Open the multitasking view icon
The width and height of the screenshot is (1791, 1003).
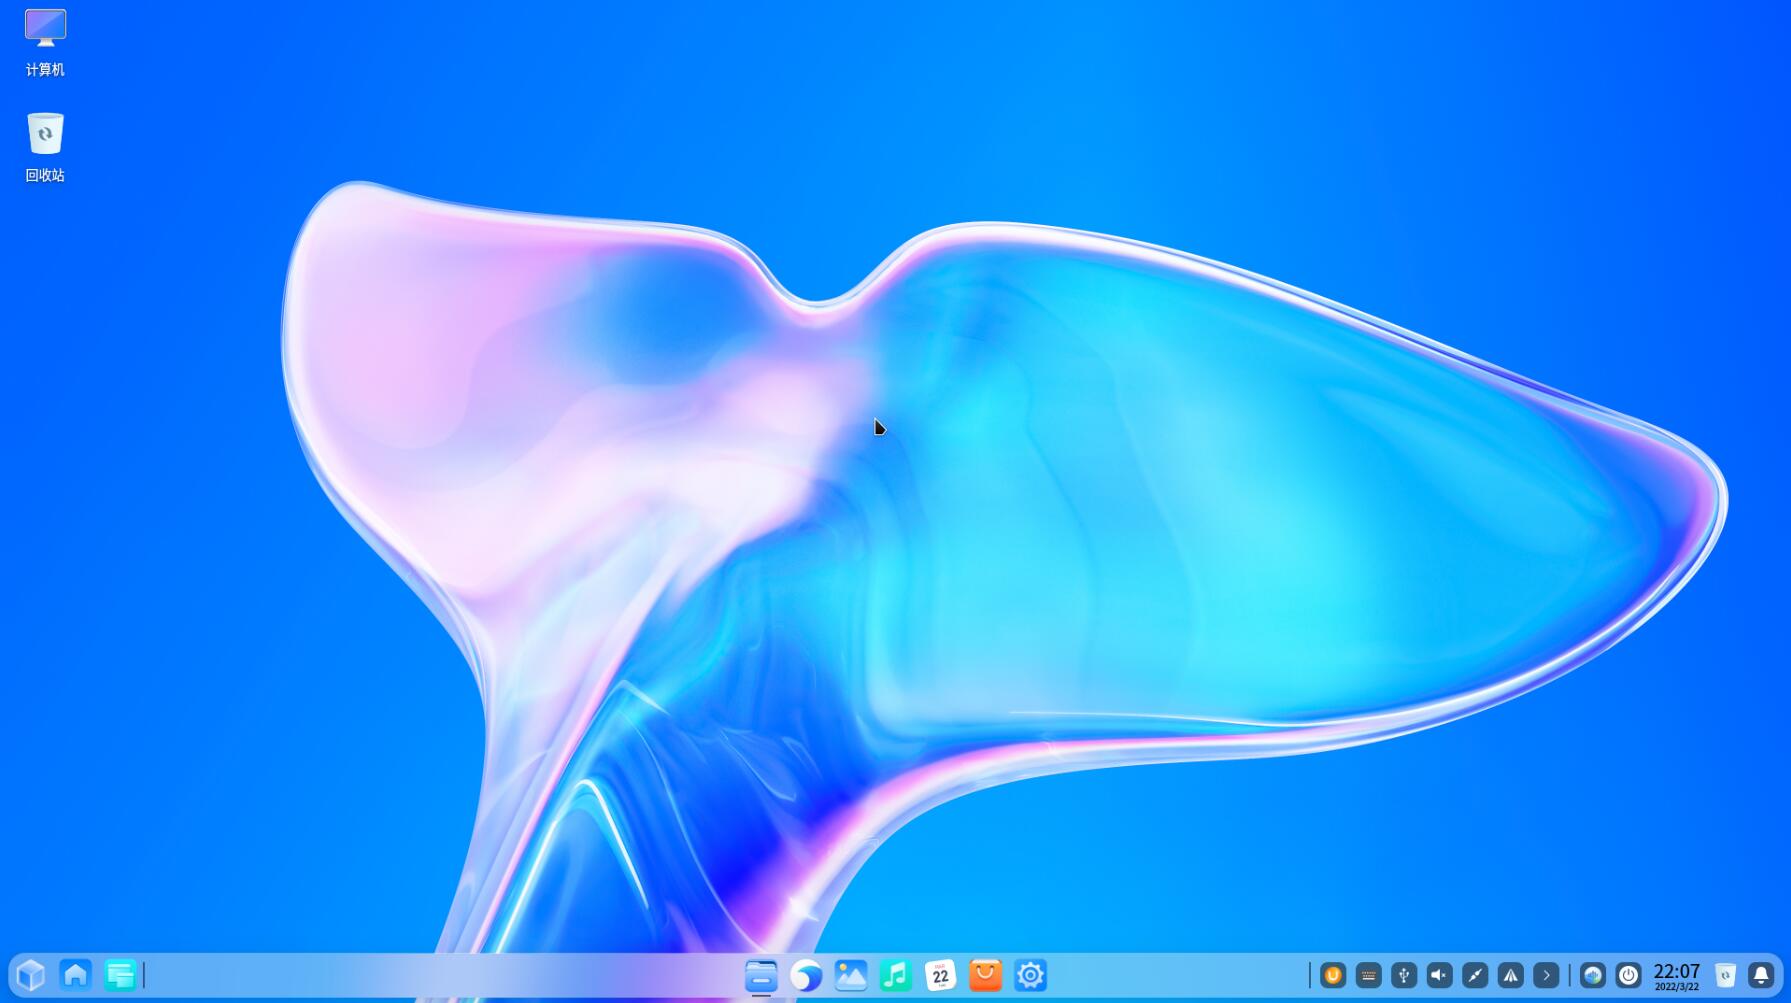(x=120, y=975)
